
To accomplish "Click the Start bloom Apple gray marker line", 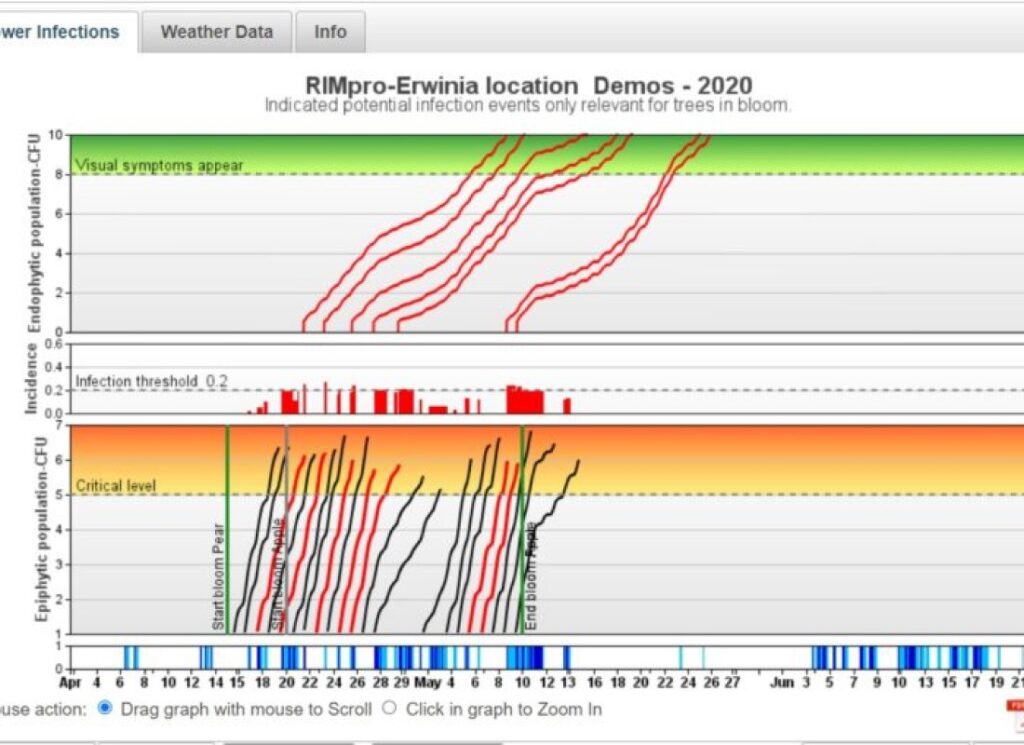I will 286,529.
